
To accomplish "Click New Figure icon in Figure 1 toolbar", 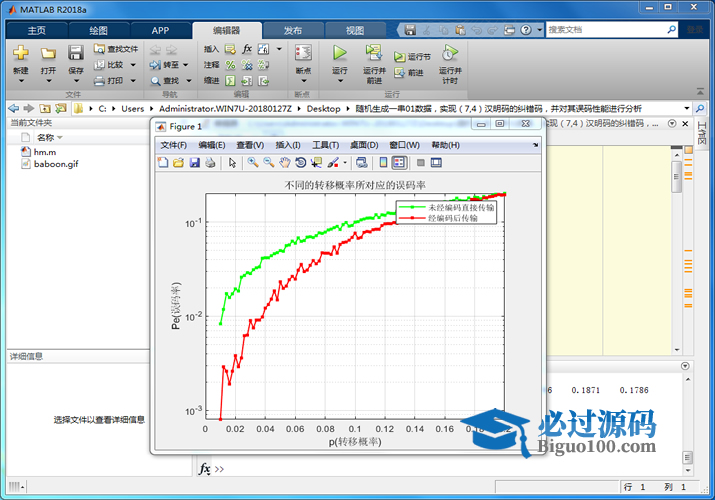I will (x=163, y=163).
